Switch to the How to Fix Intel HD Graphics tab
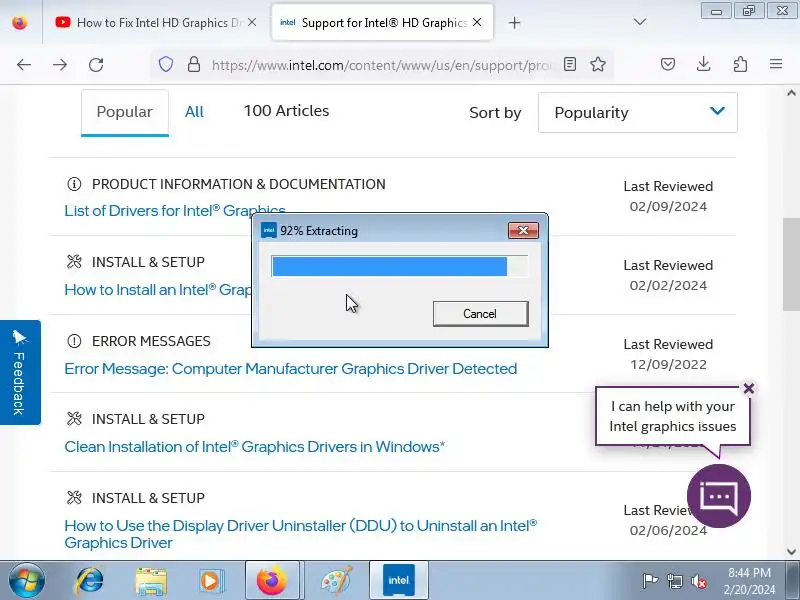 tap(158, 22)
